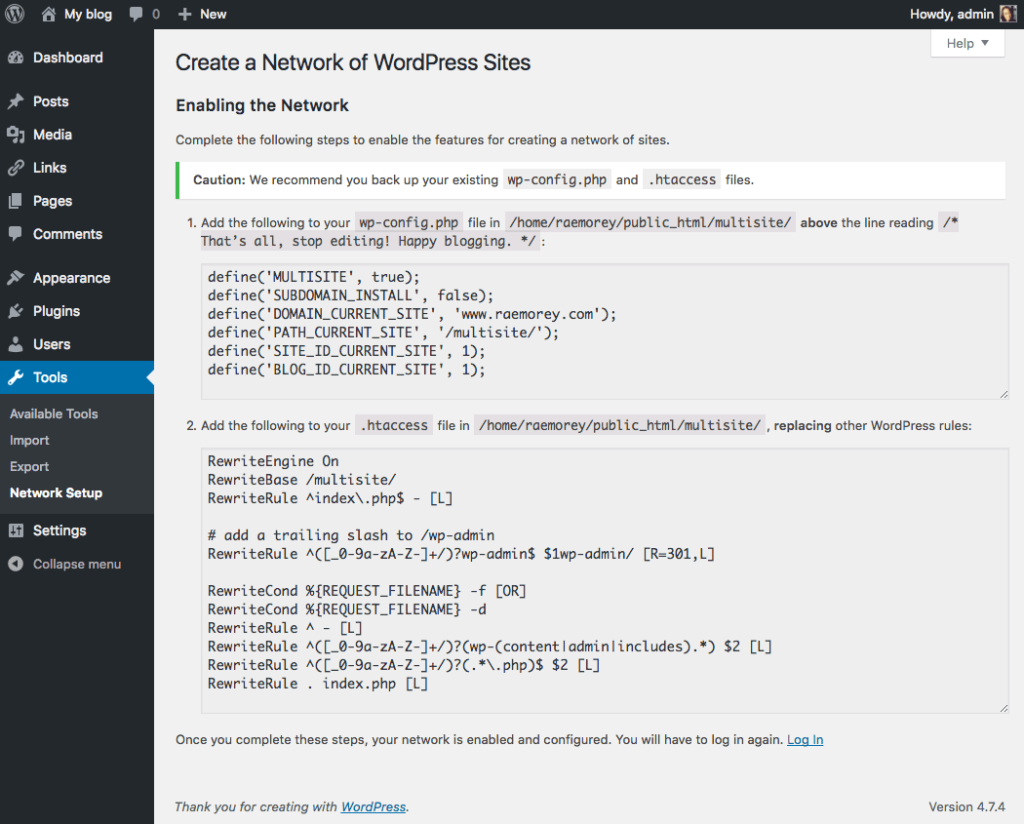Click the 'Log In' link

point(805,739)
